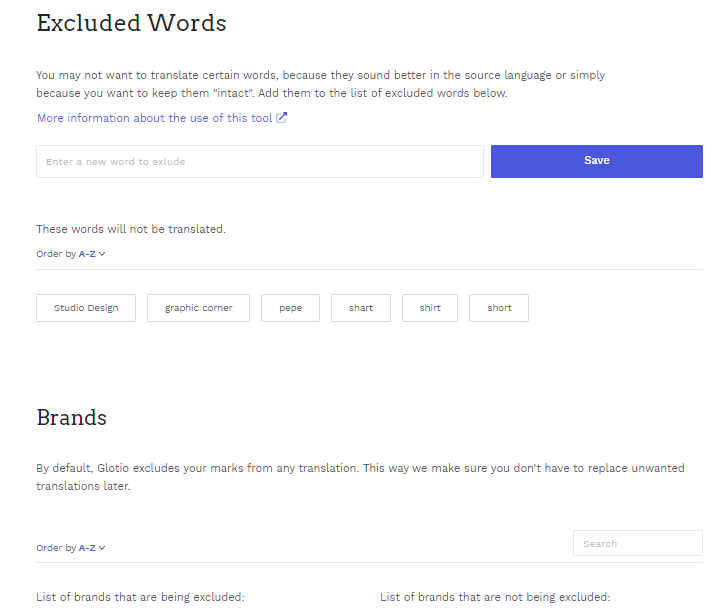Image resolution: width=722 pixels, height=616 pixels.
Task: Click List of brands not being excluded label
Action: coord(495,597)
